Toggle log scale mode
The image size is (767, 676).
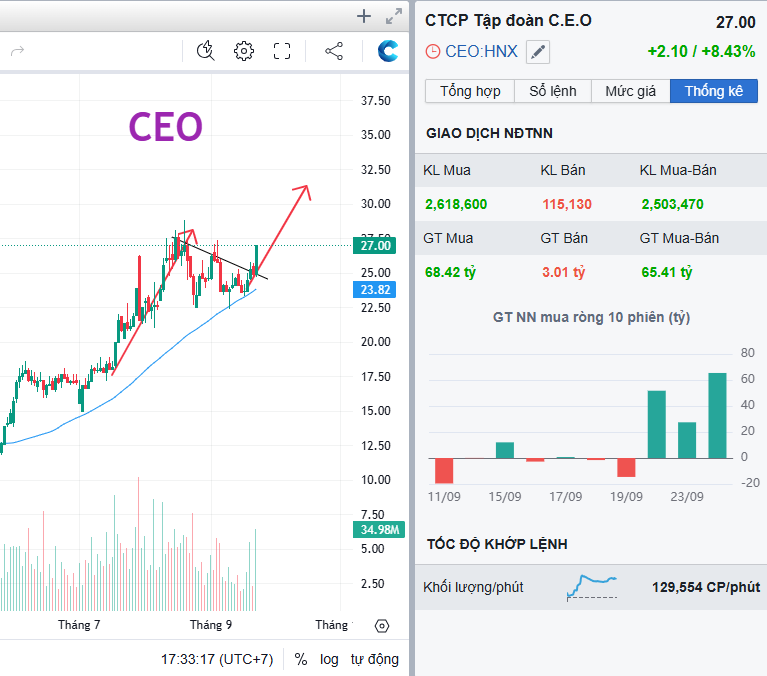coord(329,659)
